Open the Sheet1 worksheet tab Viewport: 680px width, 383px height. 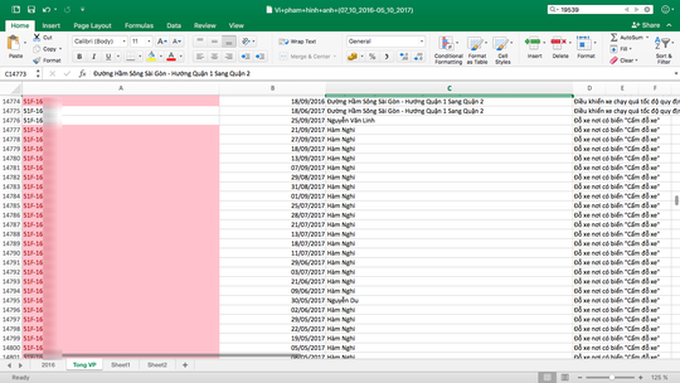click(x=121, y=365)
